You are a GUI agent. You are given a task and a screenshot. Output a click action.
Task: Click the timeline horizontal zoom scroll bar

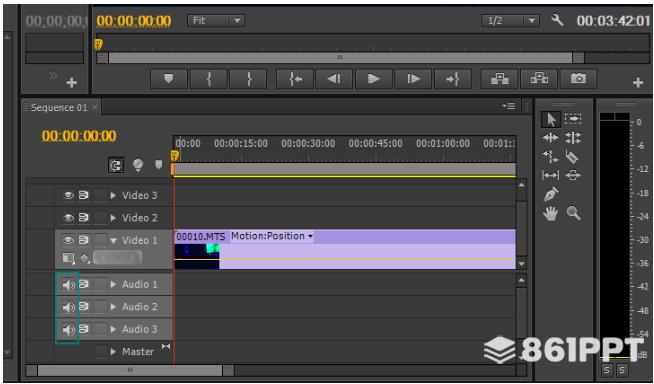(130, 370)
